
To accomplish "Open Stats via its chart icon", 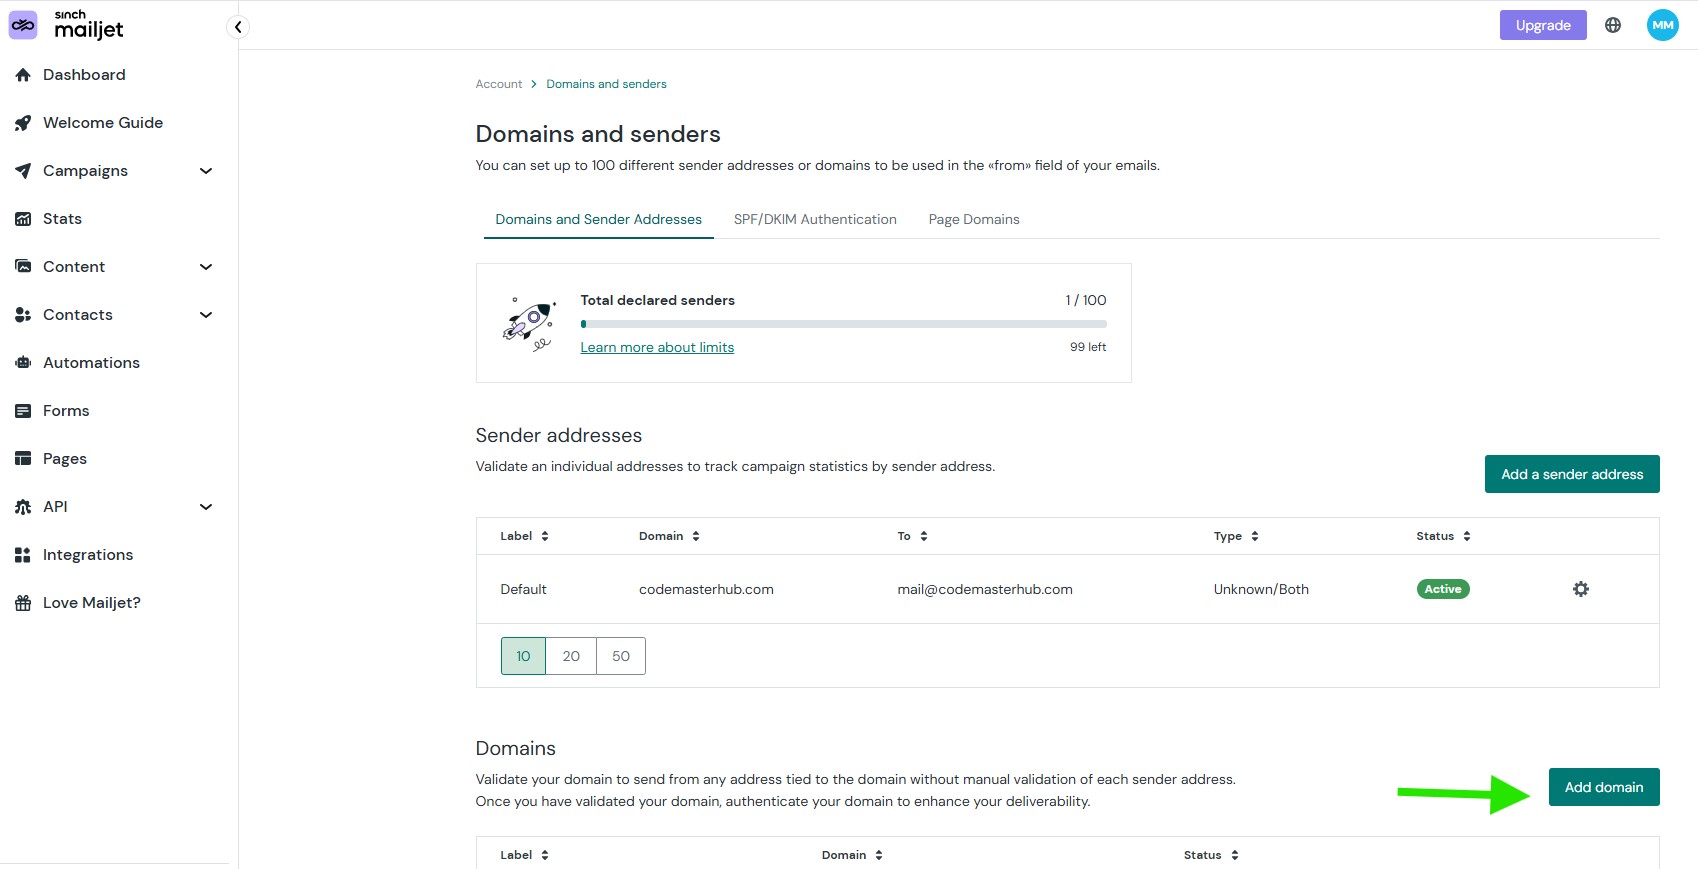I will (23, 219).
